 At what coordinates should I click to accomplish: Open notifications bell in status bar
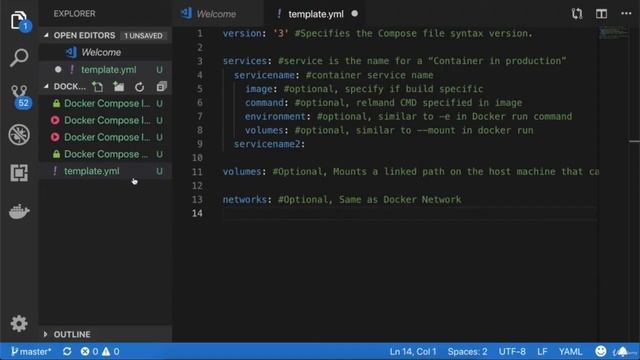(623, 351)
